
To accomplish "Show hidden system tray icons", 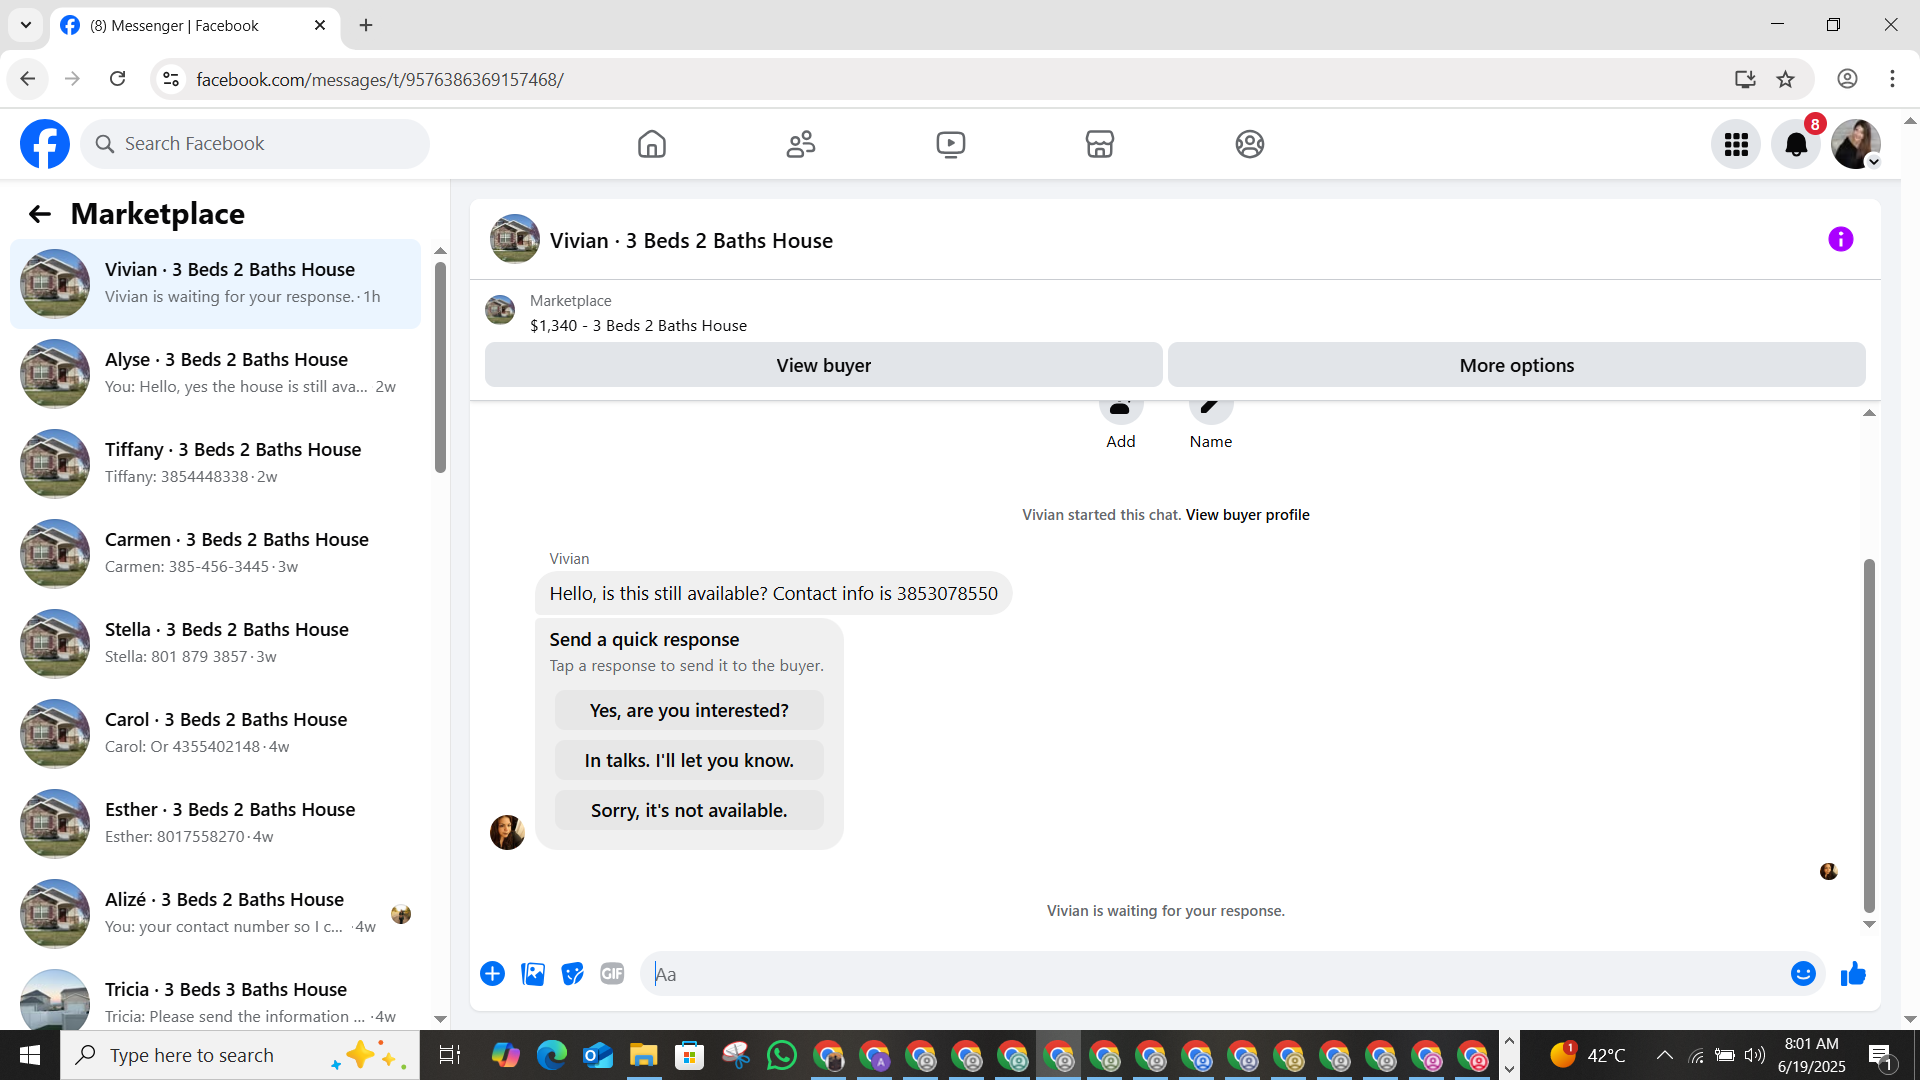I will (x=1664, y=1055).
